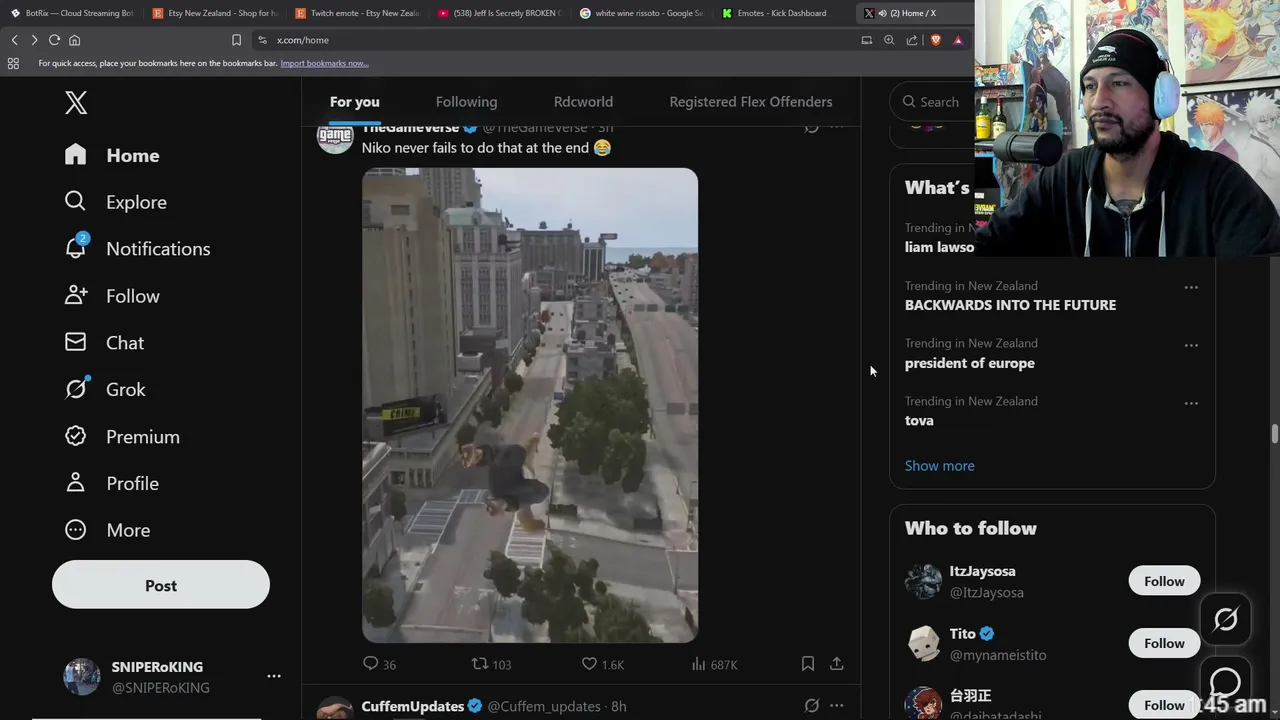Follow ItzJaysosa
1280x720 pixels.
1164,581
